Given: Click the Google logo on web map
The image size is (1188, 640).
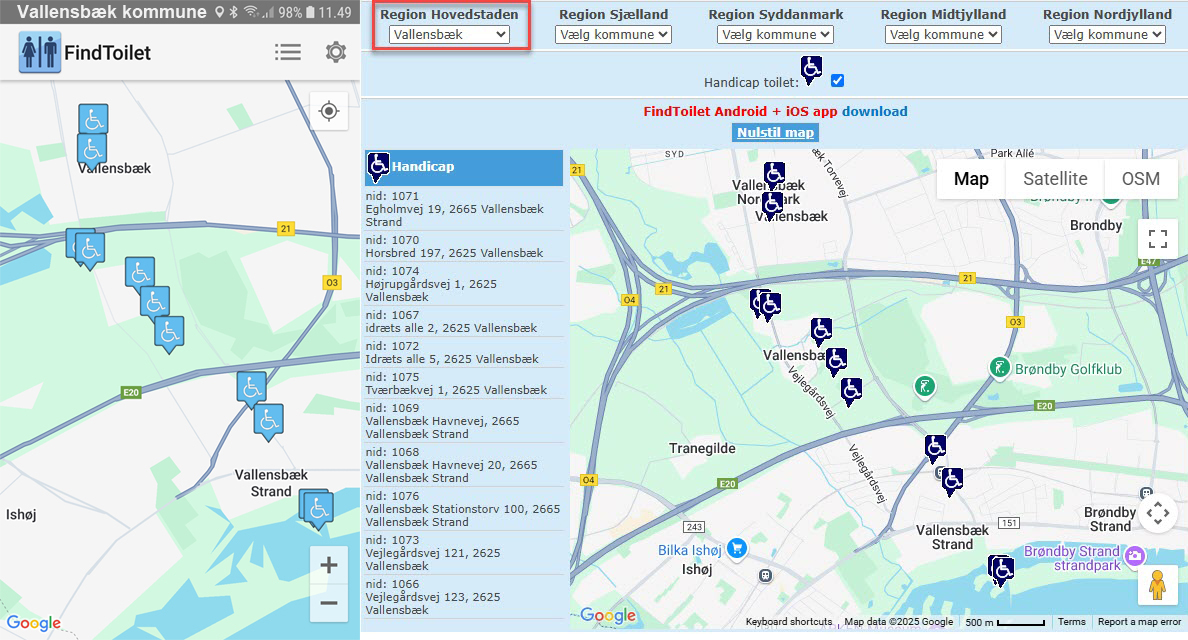Looking at the screenshot, I should [608, 615].
